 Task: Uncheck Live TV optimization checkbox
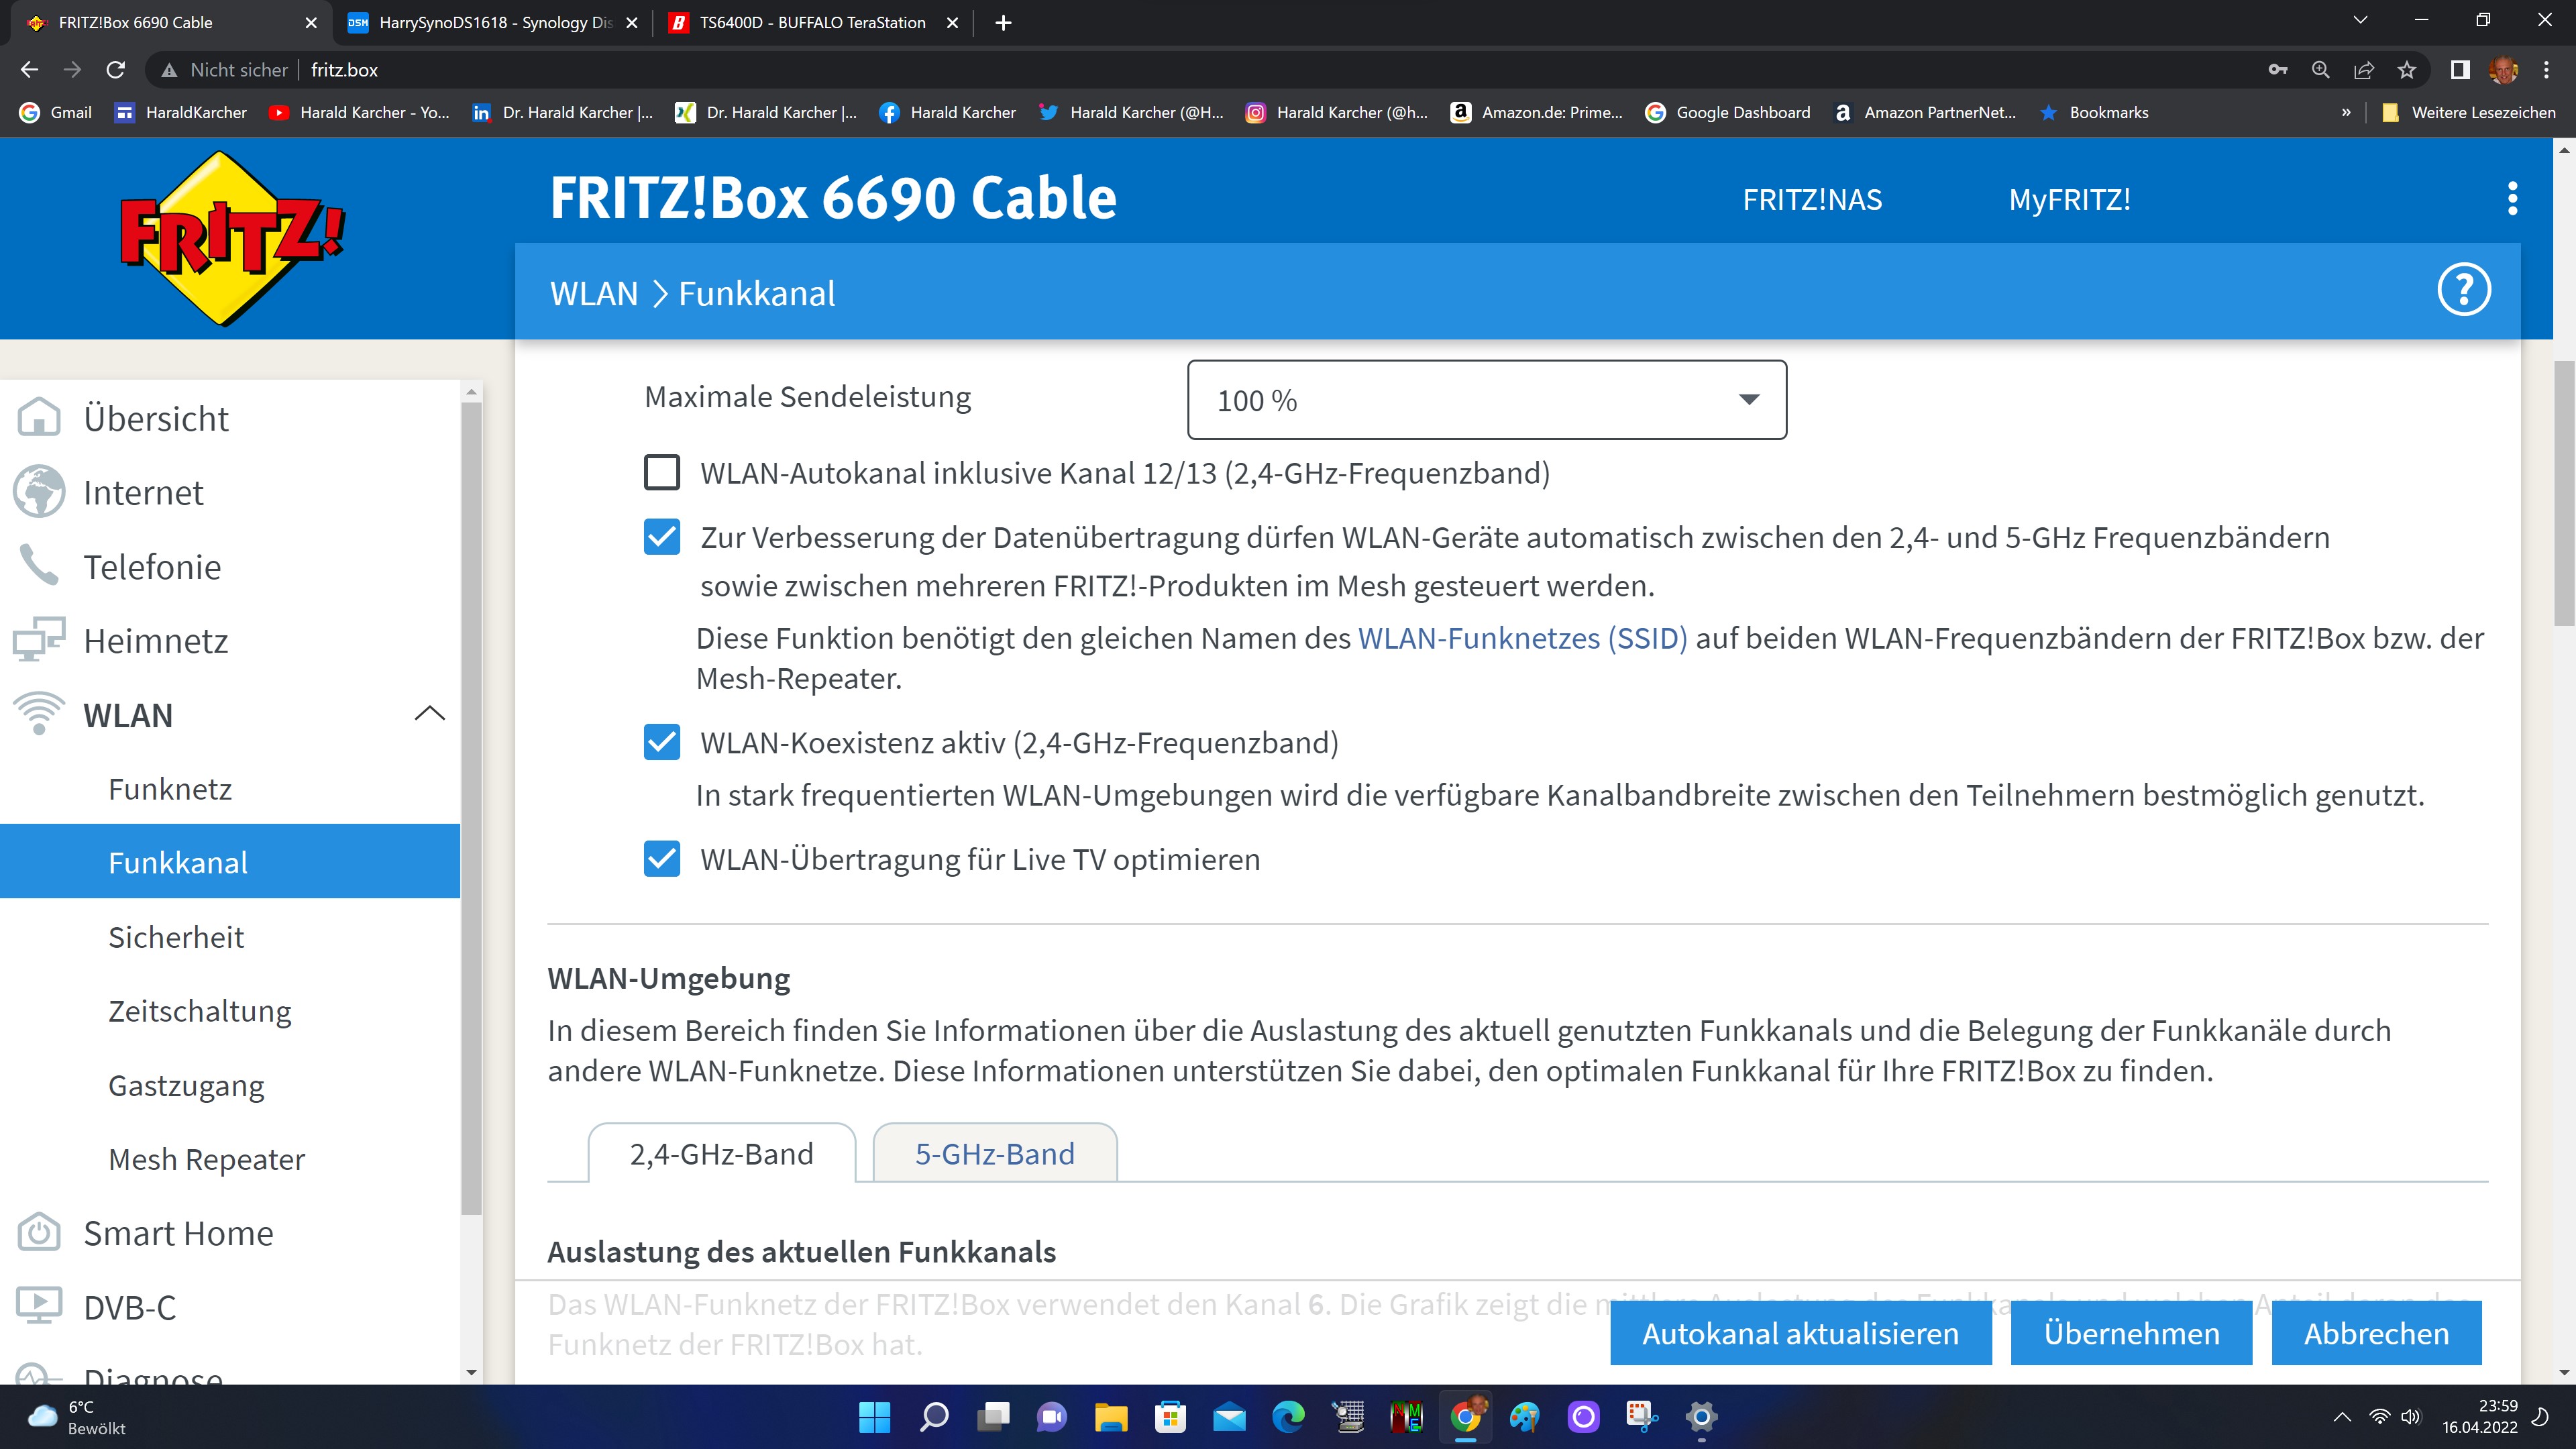662,859
